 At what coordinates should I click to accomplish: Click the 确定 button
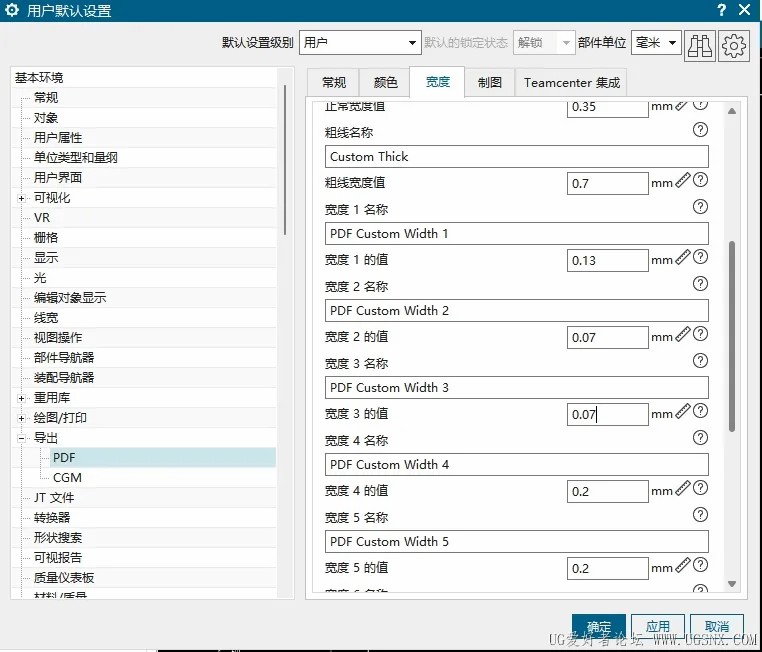(599, 626)
